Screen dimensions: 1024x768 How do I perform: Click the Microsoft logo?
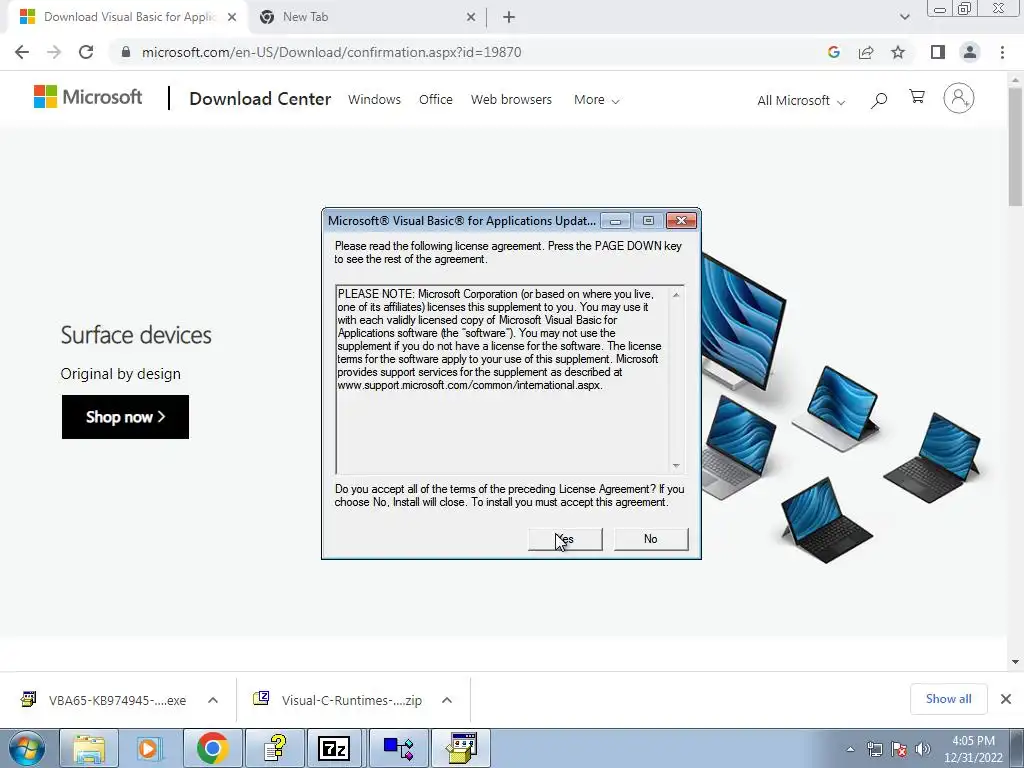pyautogui.click(x=88, y=97)
